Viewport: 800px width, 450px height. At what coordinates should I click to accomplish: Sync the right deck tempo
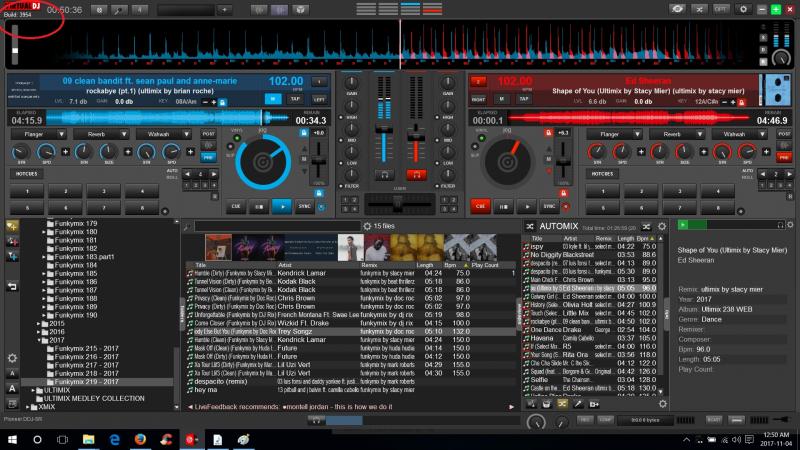[549, 207]
